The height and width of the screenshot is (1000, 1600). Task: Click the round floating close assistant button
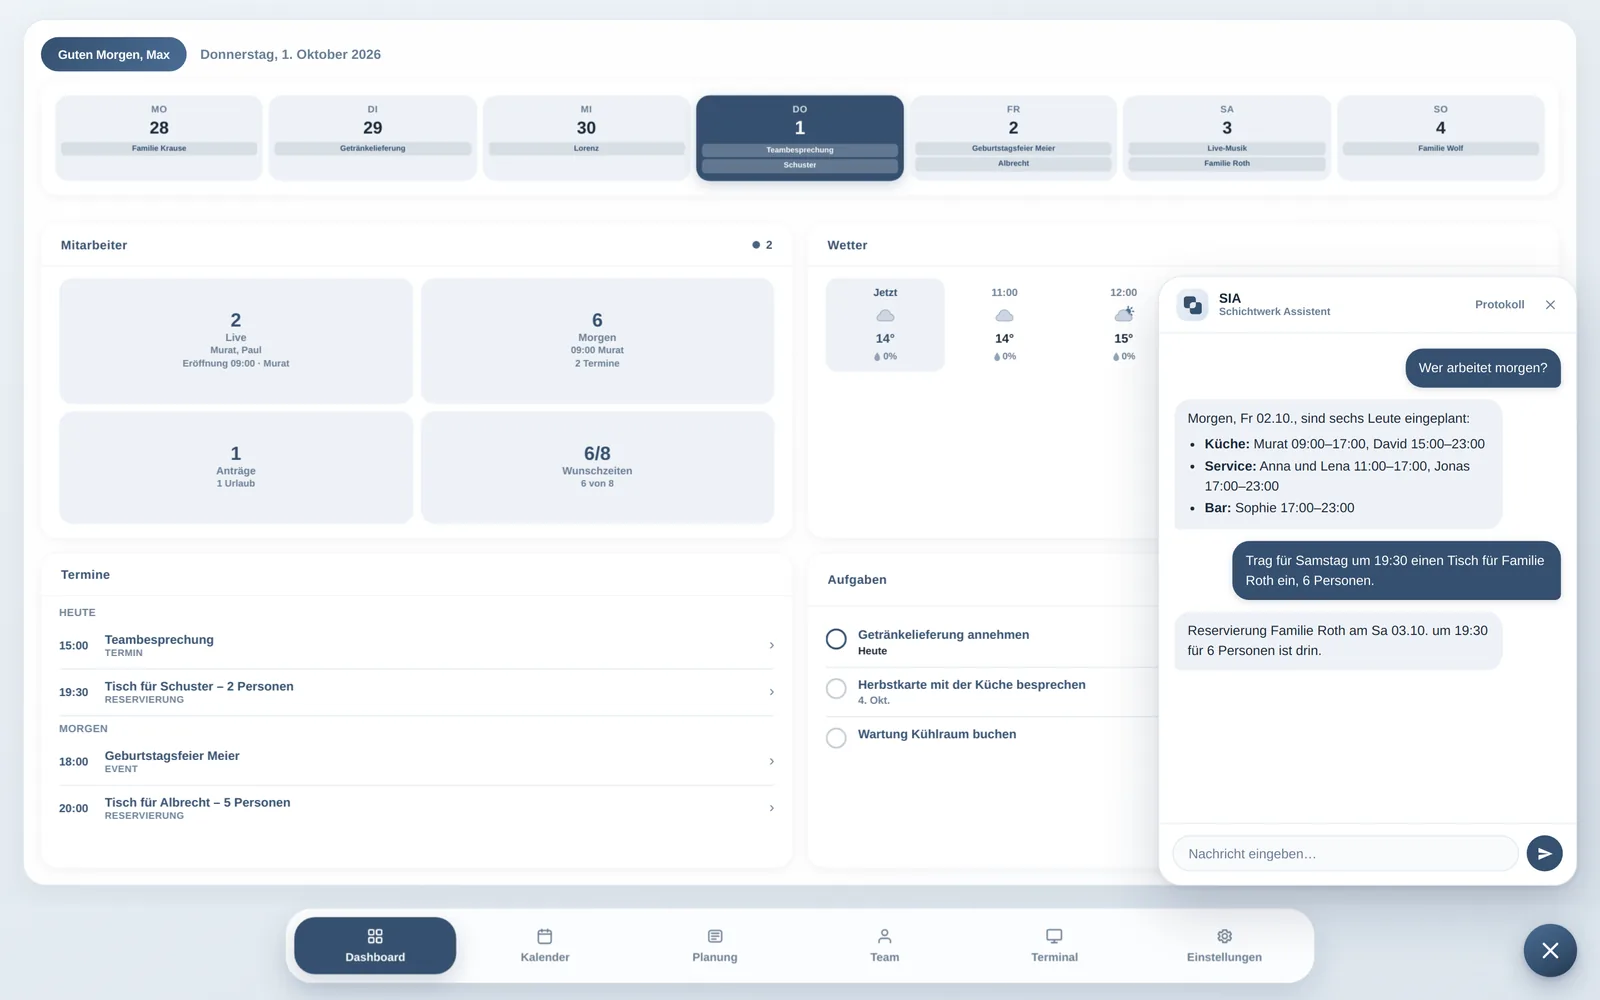(x=1550, y=950)
